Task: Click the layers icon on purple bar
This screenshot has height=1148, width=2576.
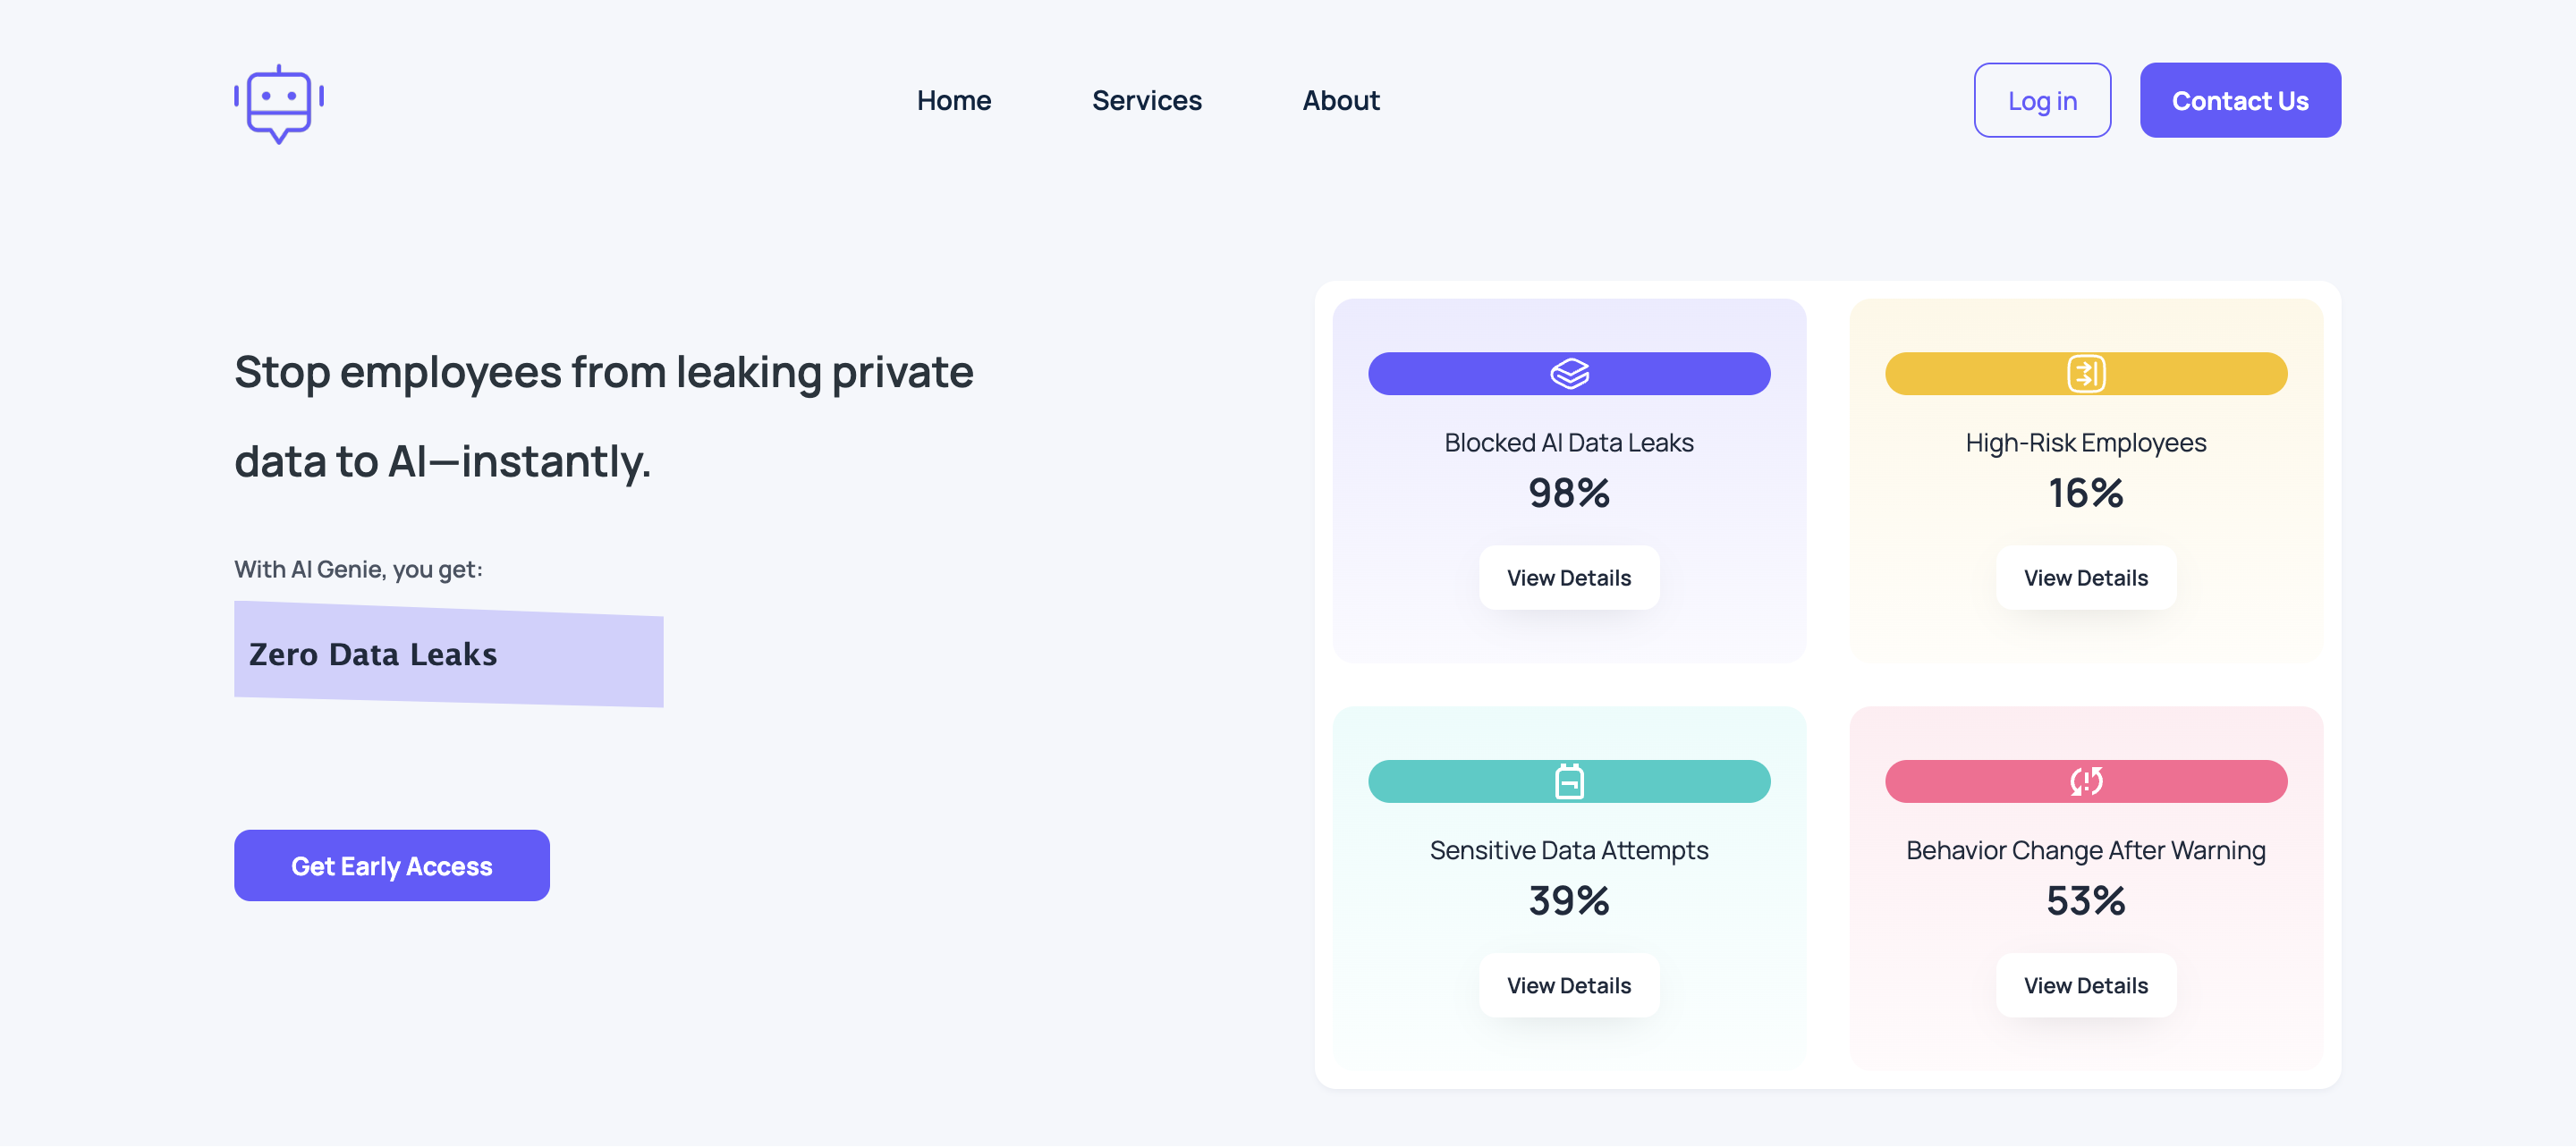Action: tap(1569, 373)
